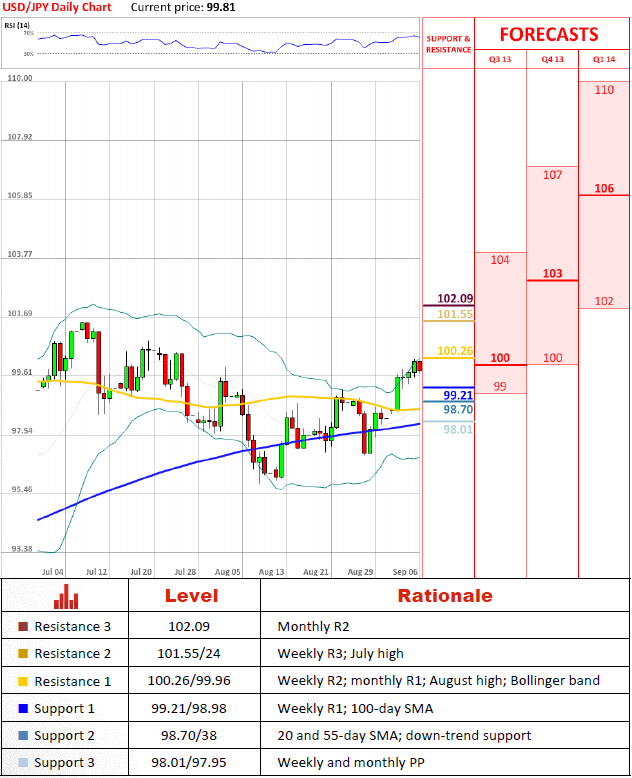Click the 'Aug 21' date axis label
This screenshot has height=778, width=632.
coord(316,572)
